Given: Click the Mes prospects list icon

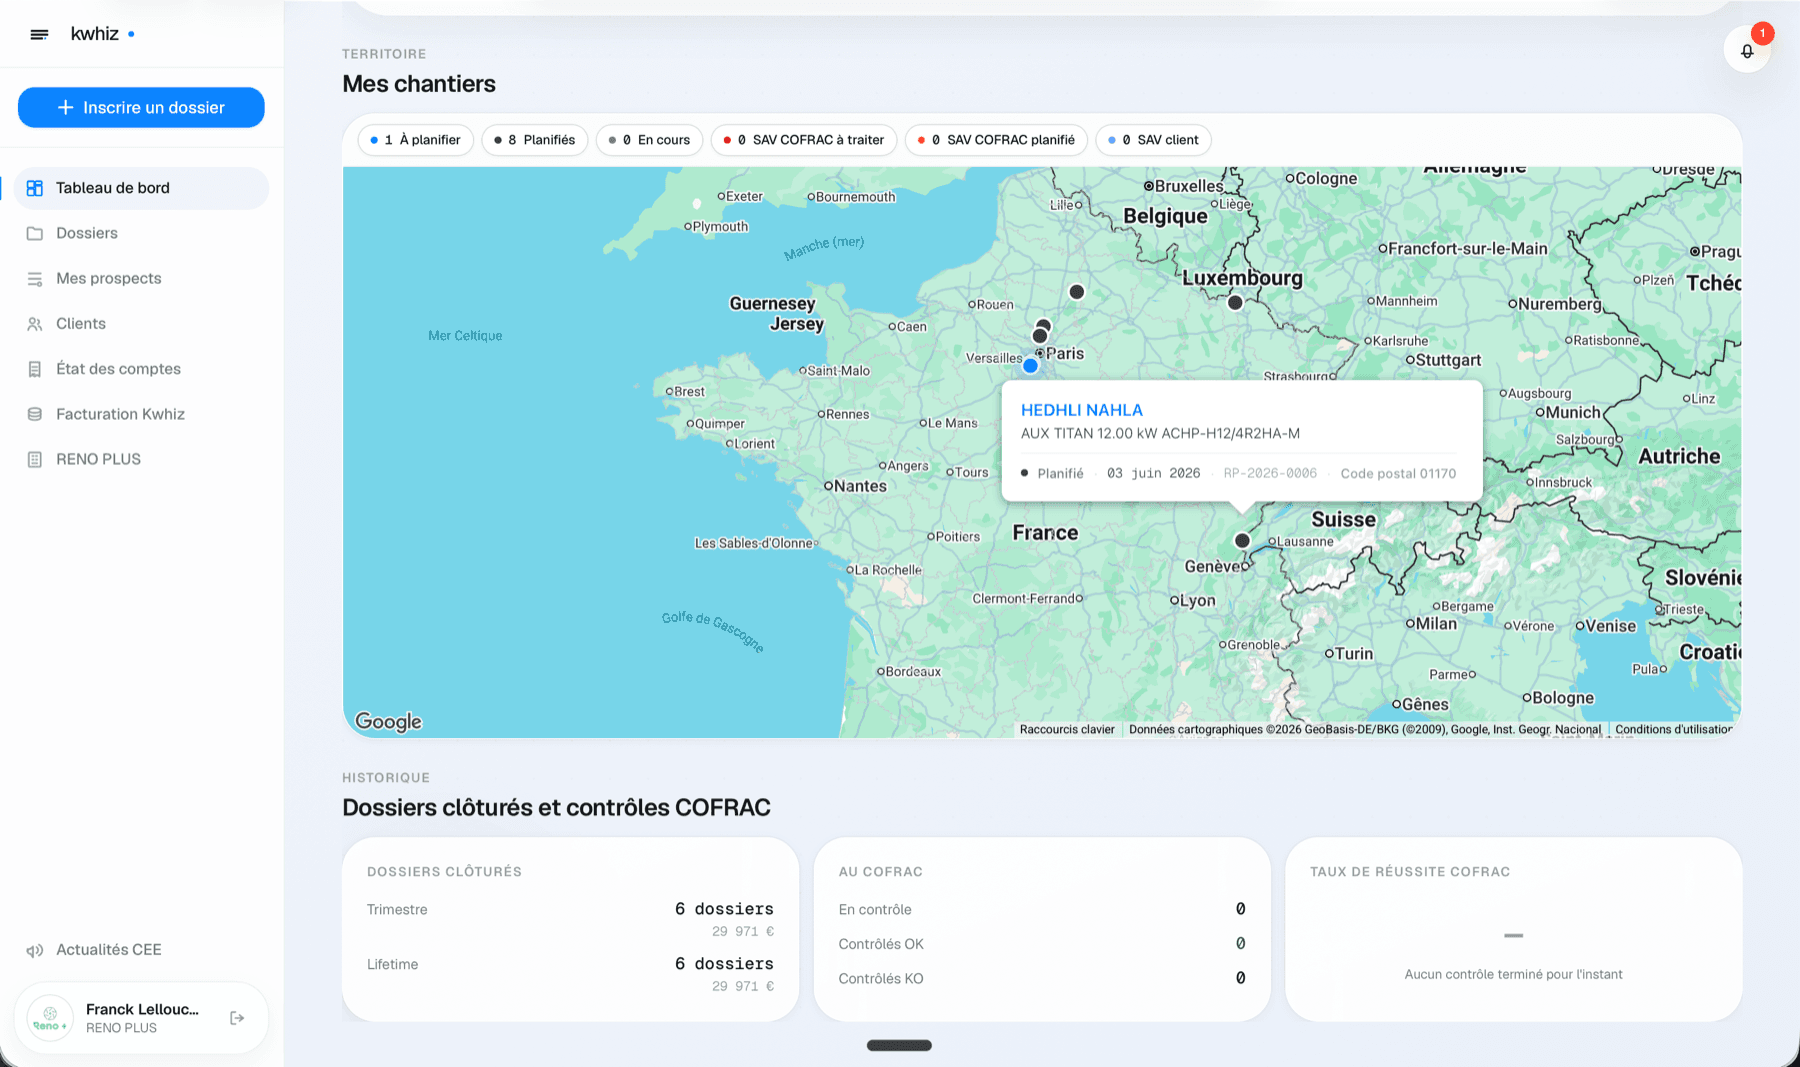Looking at the screenshot, I should tap(35, 279).
